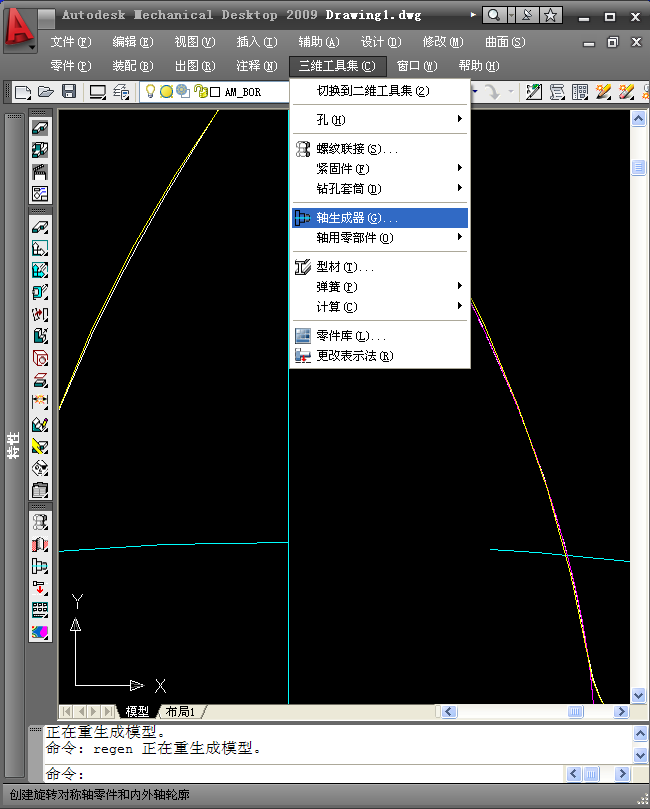Toggle the layer lock padlock icon
This screenshot has height=809, width=650.
pos(201,92)
